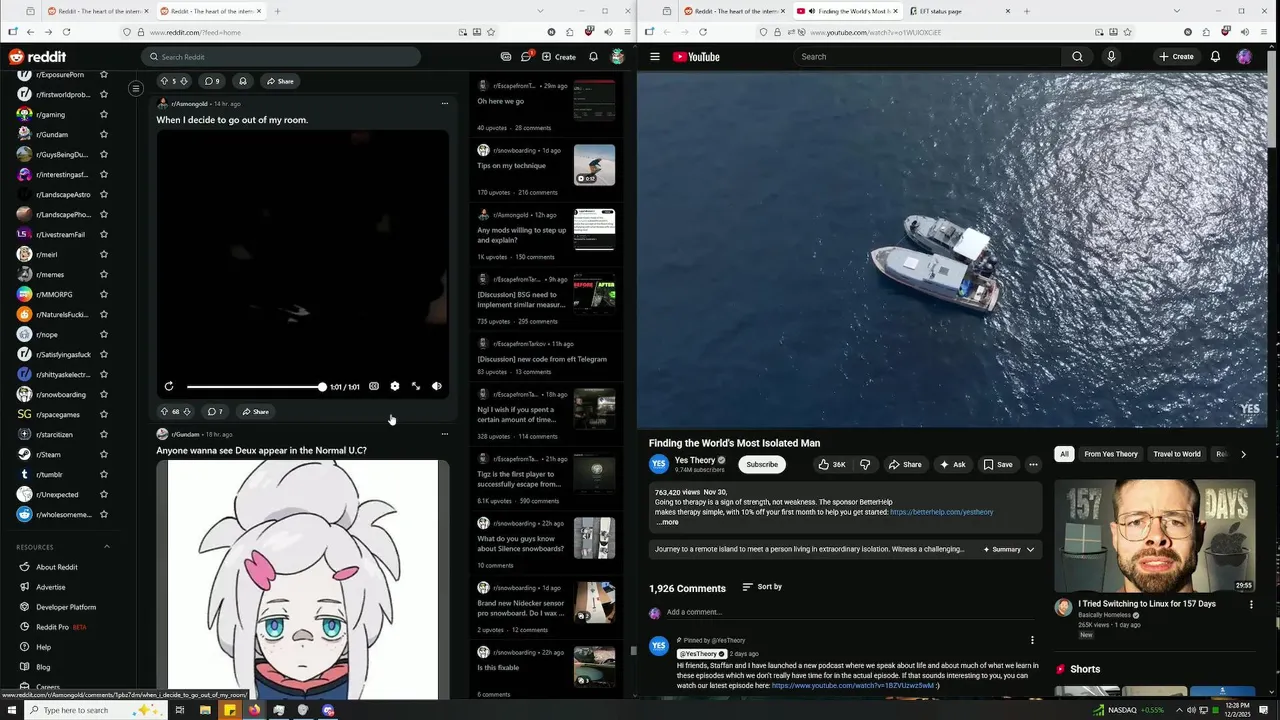Create a new Reddit post
Image resolution: width=1280 pixels, height=720 pixels.
(x=559, y=57)
